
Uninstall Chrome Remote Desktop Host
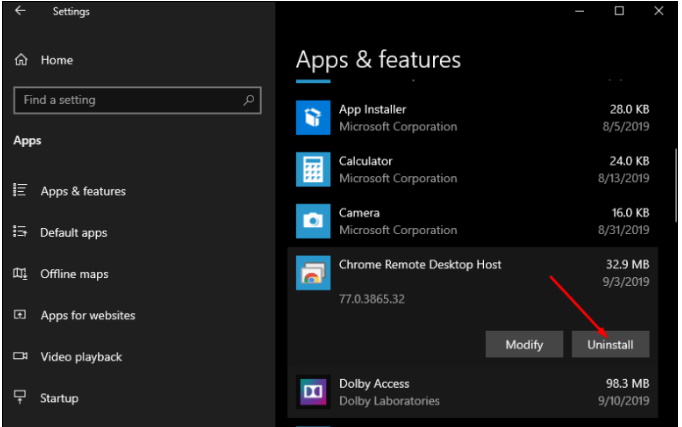tap(610, 344)
